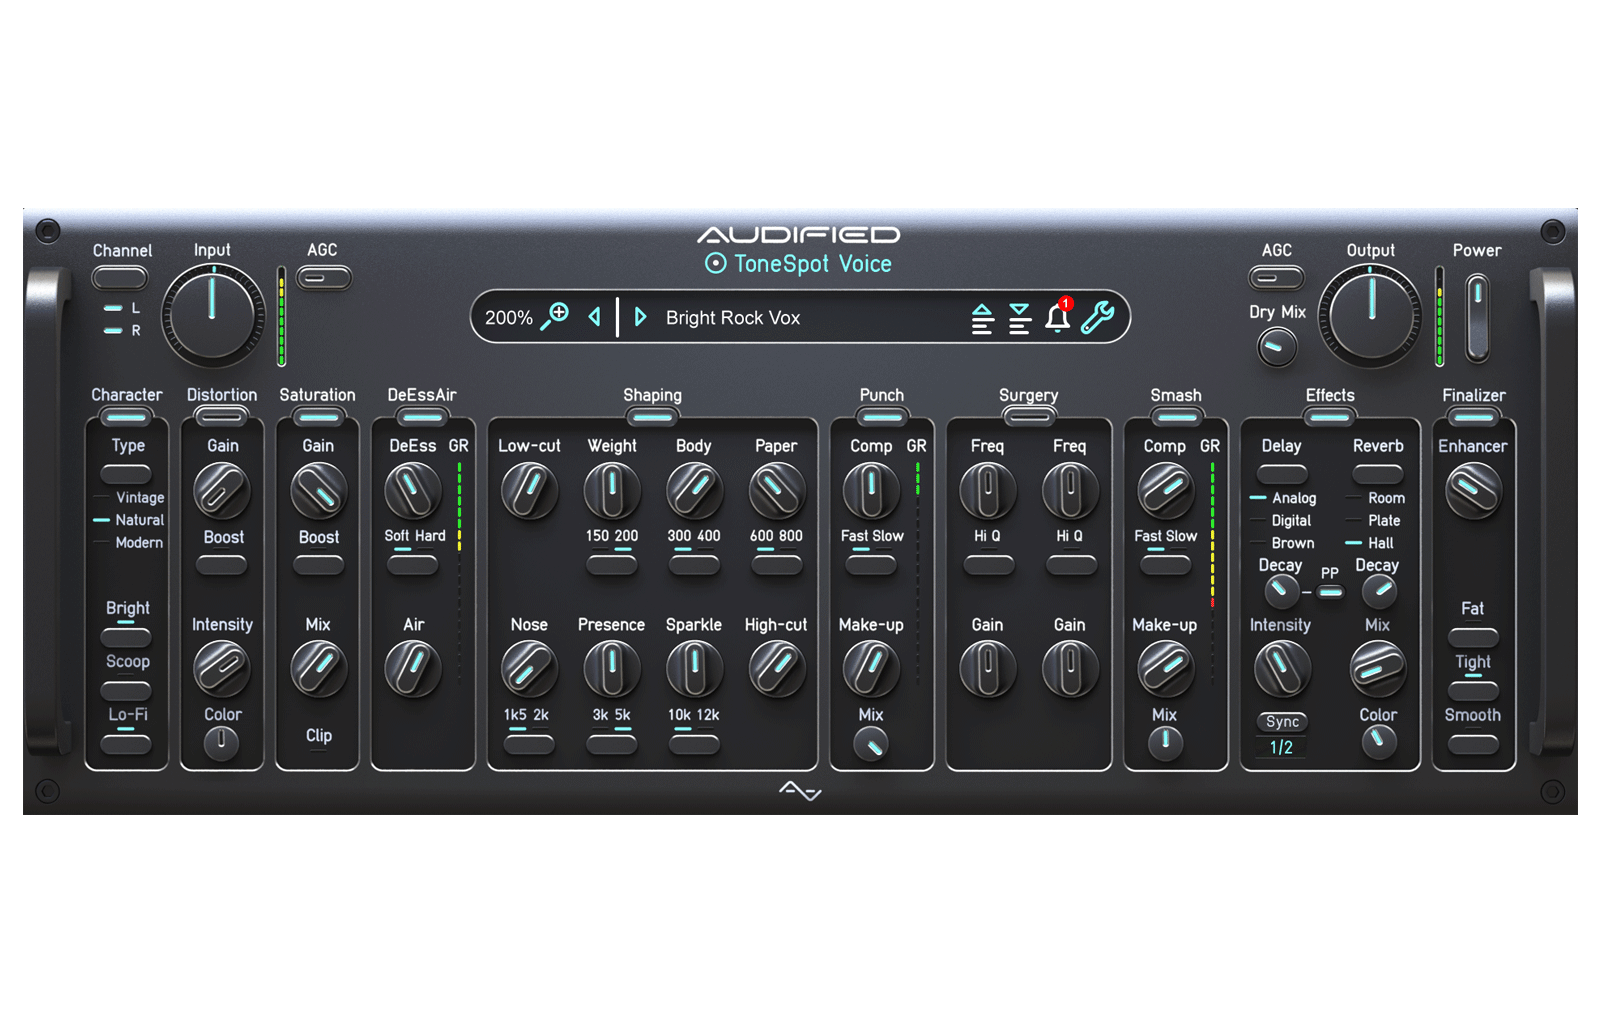Click the Dry Mix knob
This screenshot has height=1022, width=1600.
[x=1276, y=347]
